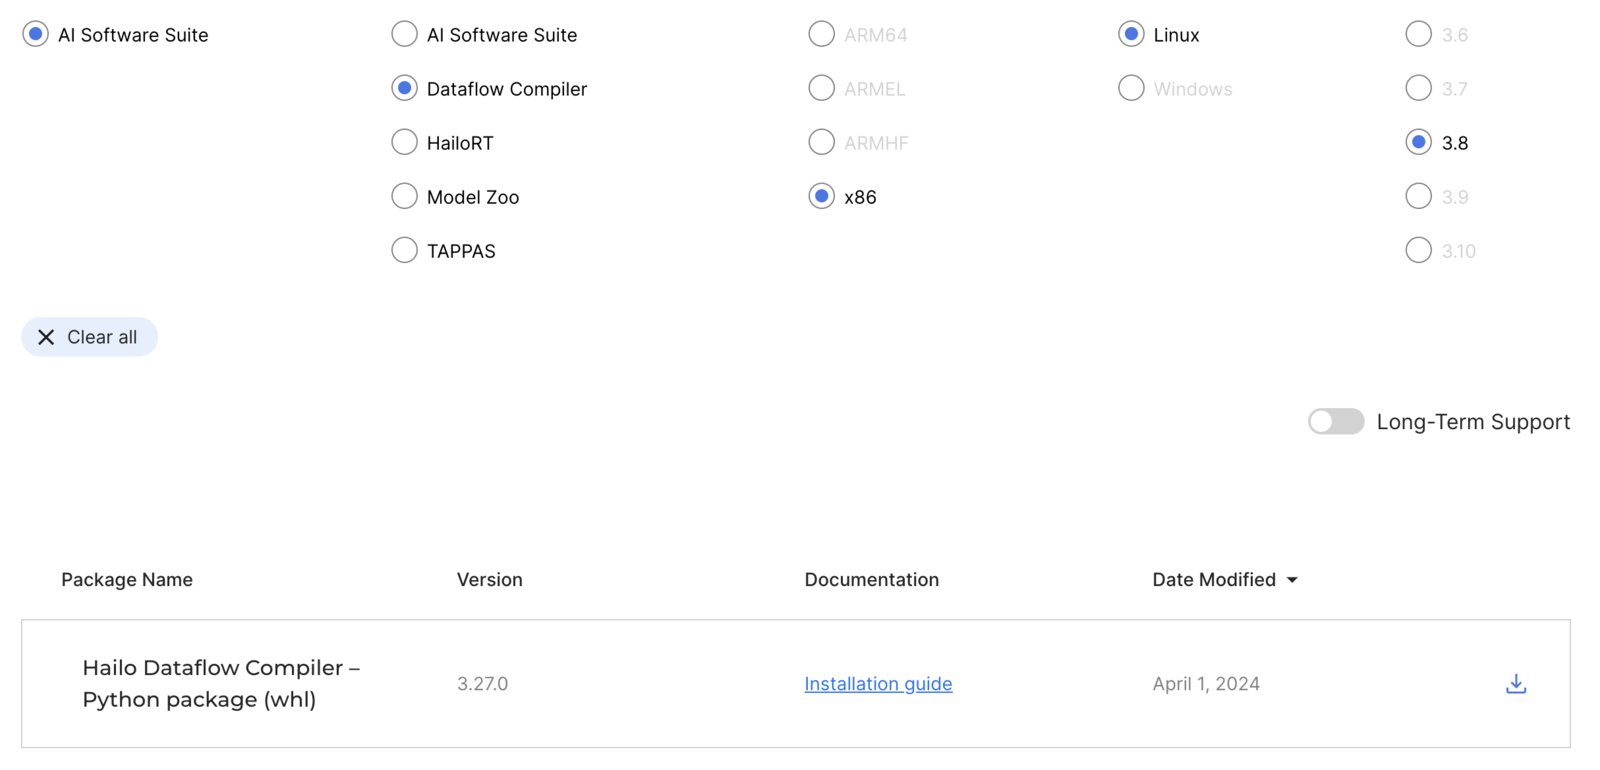Toggle the Long-Term Support switch
Screen dimensions: 1600x770
(x=1336, y=422)
